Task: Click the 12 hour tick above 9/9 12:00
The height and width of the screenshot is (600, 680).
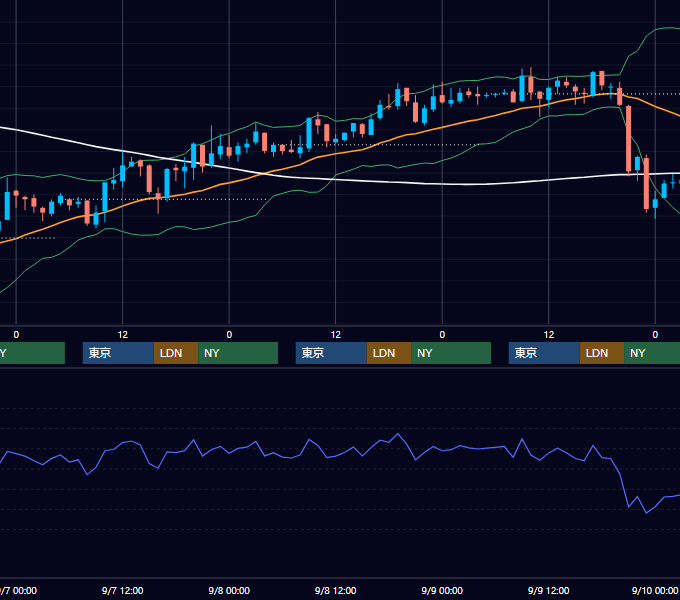Action: (x=549, y=335)
